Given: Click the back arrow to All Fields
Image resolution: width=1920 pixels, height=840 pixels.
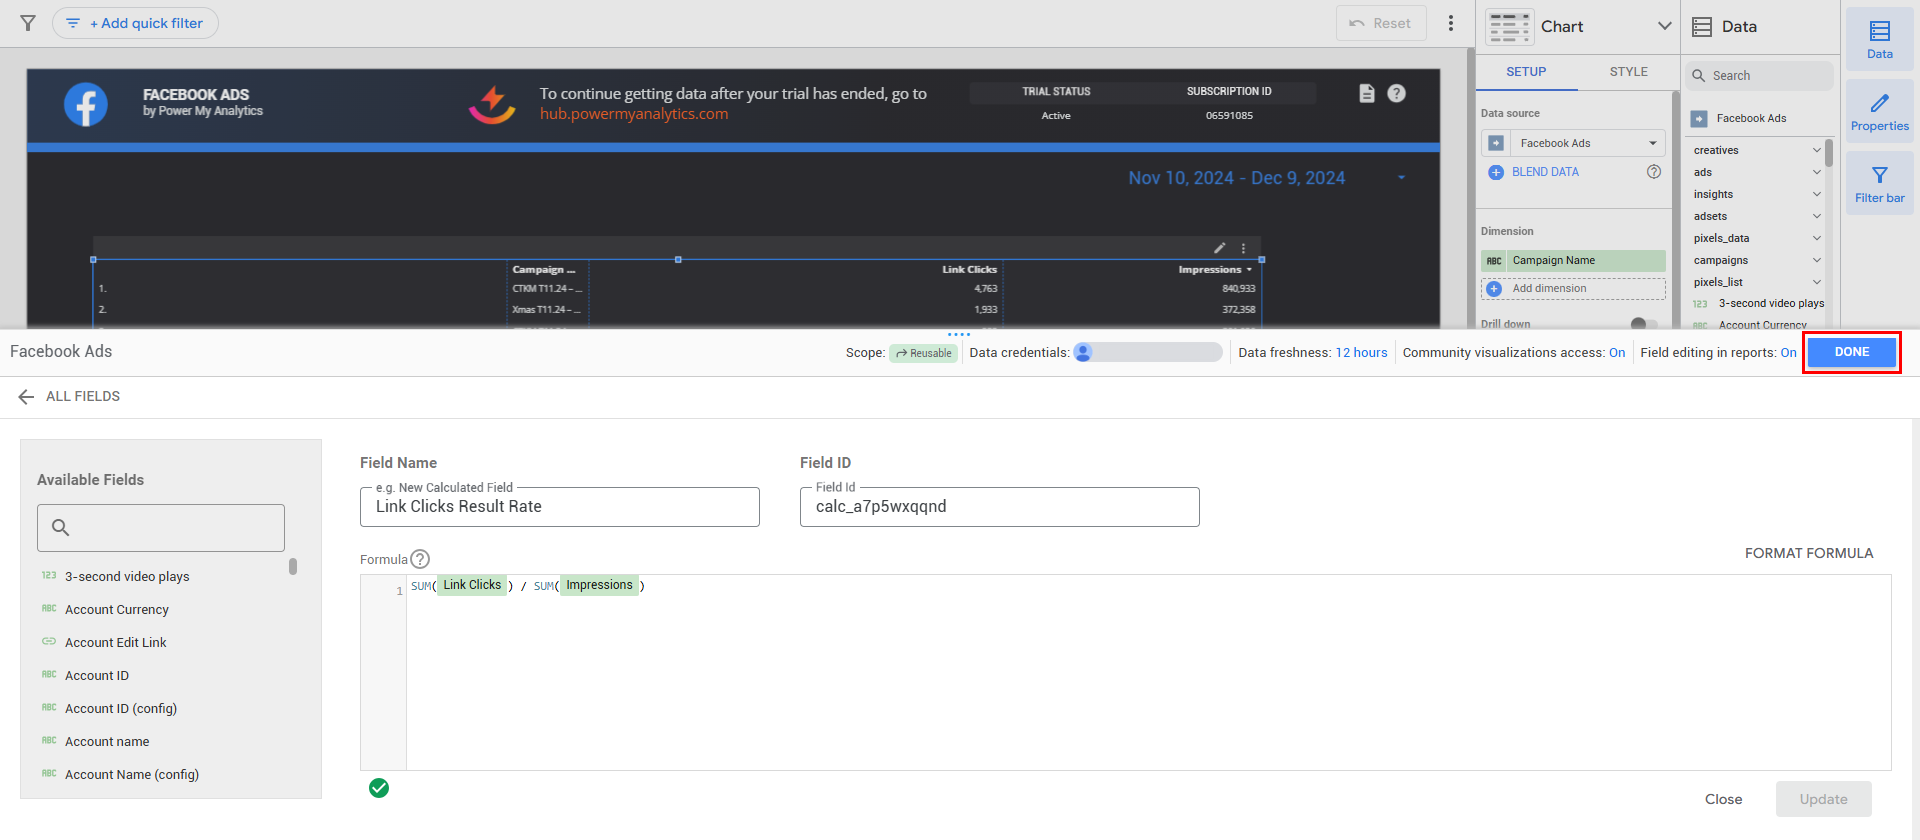Looking at the screenshot, I should (26, 397).
